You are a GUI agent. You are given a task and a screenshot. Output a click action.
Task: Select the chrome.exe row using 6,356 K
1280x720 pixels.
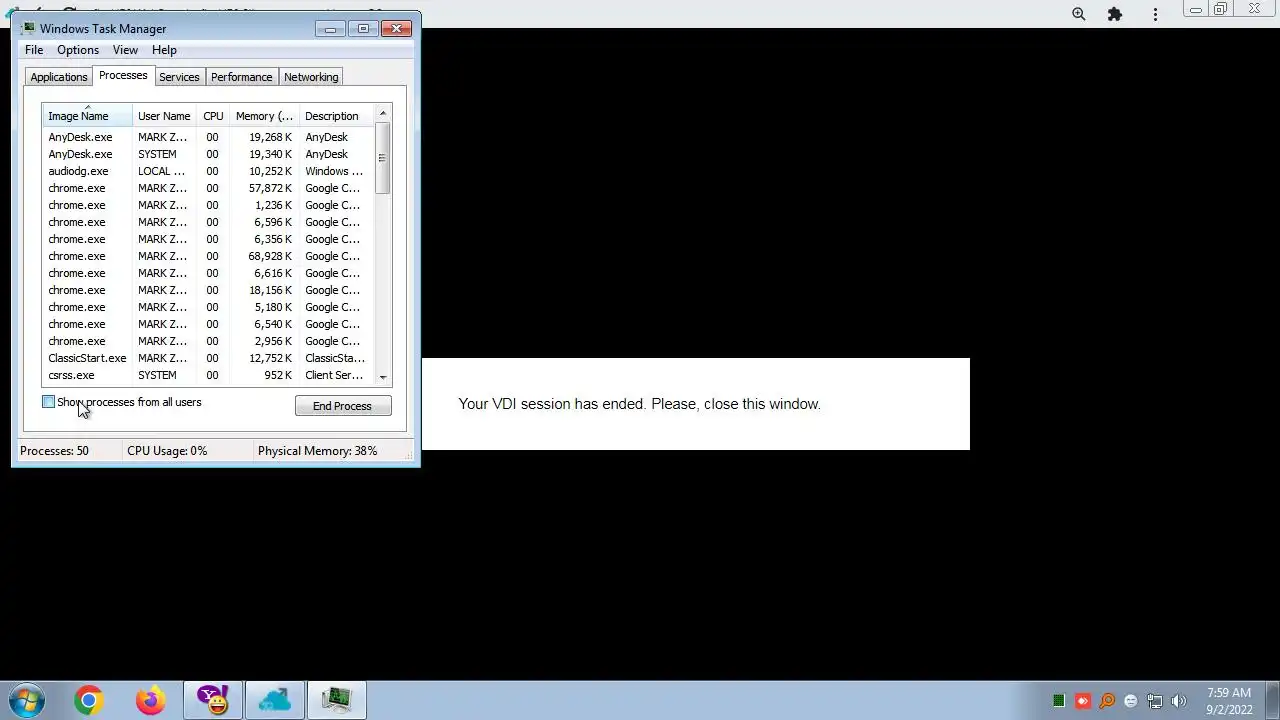pos(208,239)
